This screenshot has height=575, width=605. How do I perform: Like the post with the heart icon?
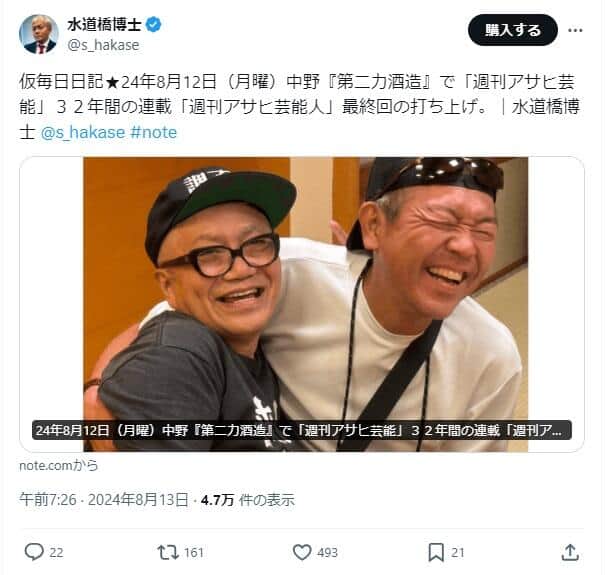[302, 552]
